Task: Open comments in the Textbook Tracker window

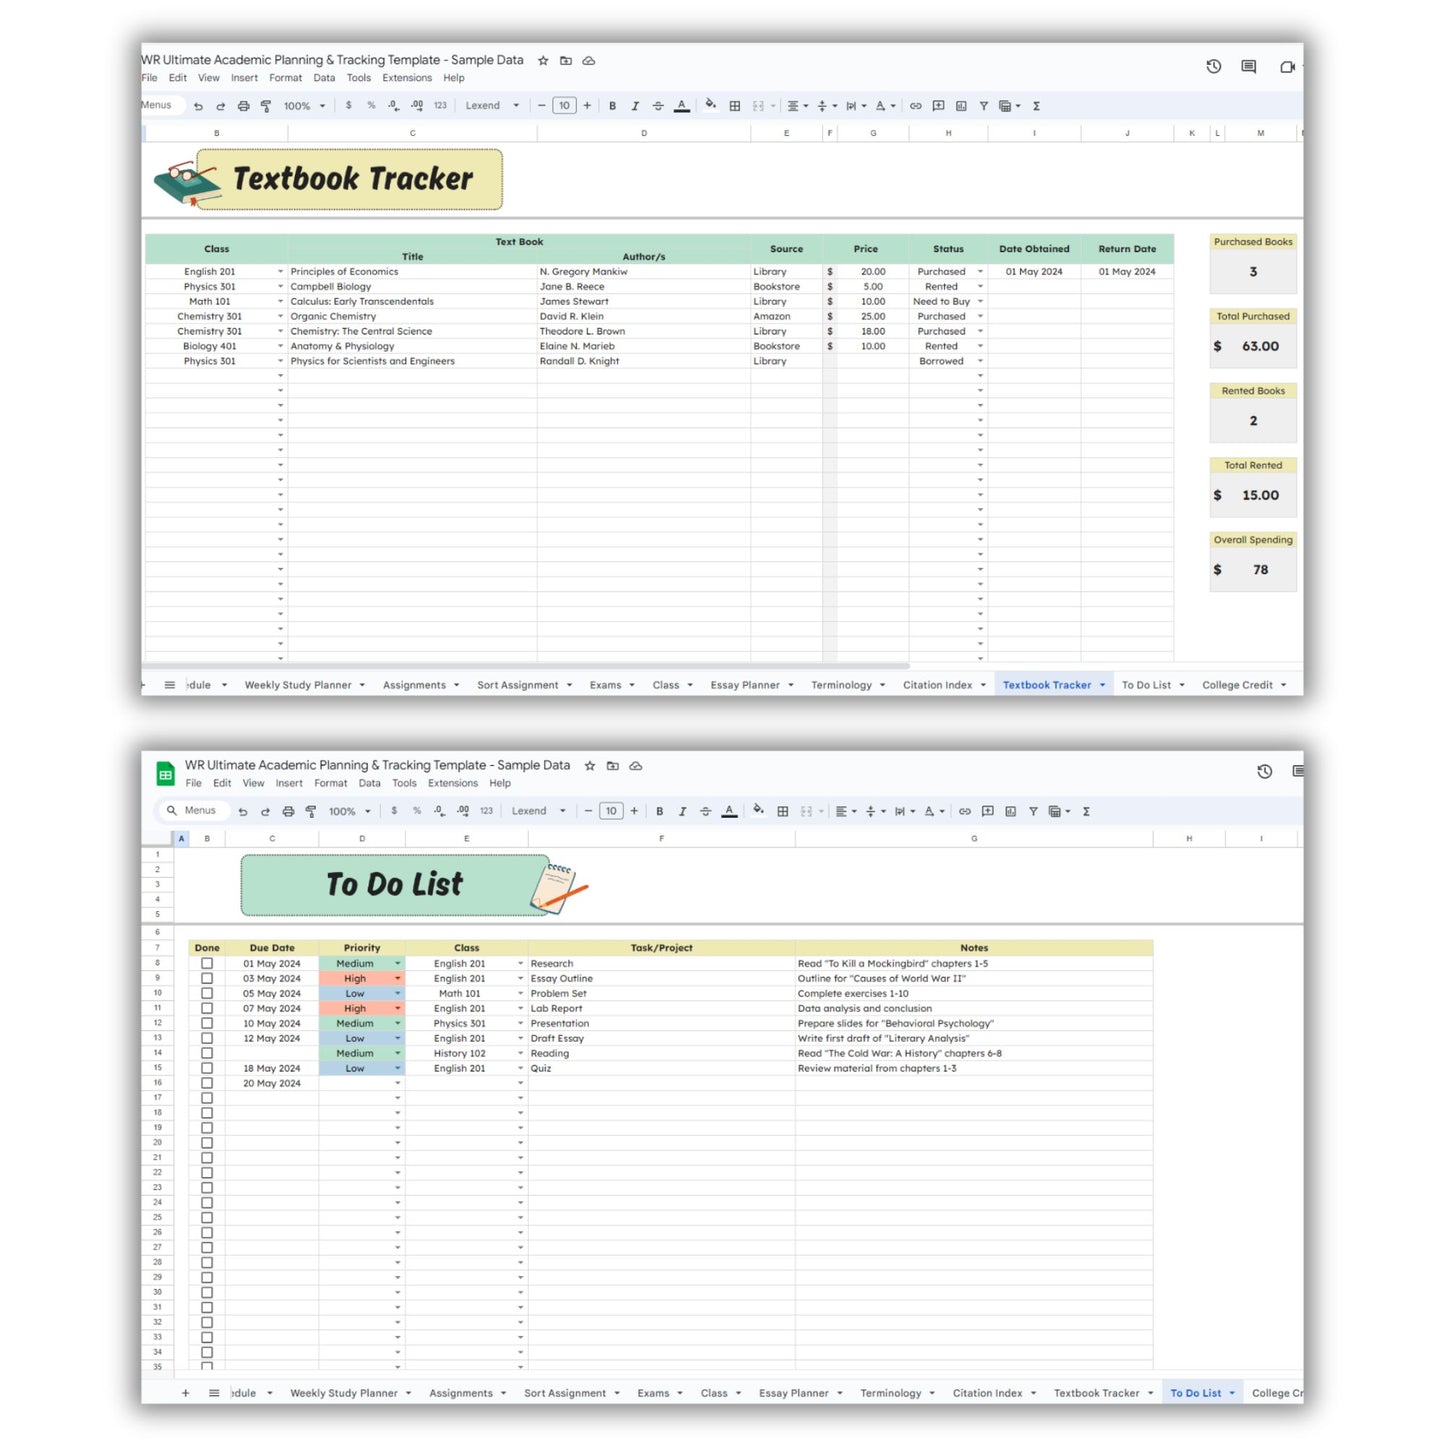Action: (1248, 67)
